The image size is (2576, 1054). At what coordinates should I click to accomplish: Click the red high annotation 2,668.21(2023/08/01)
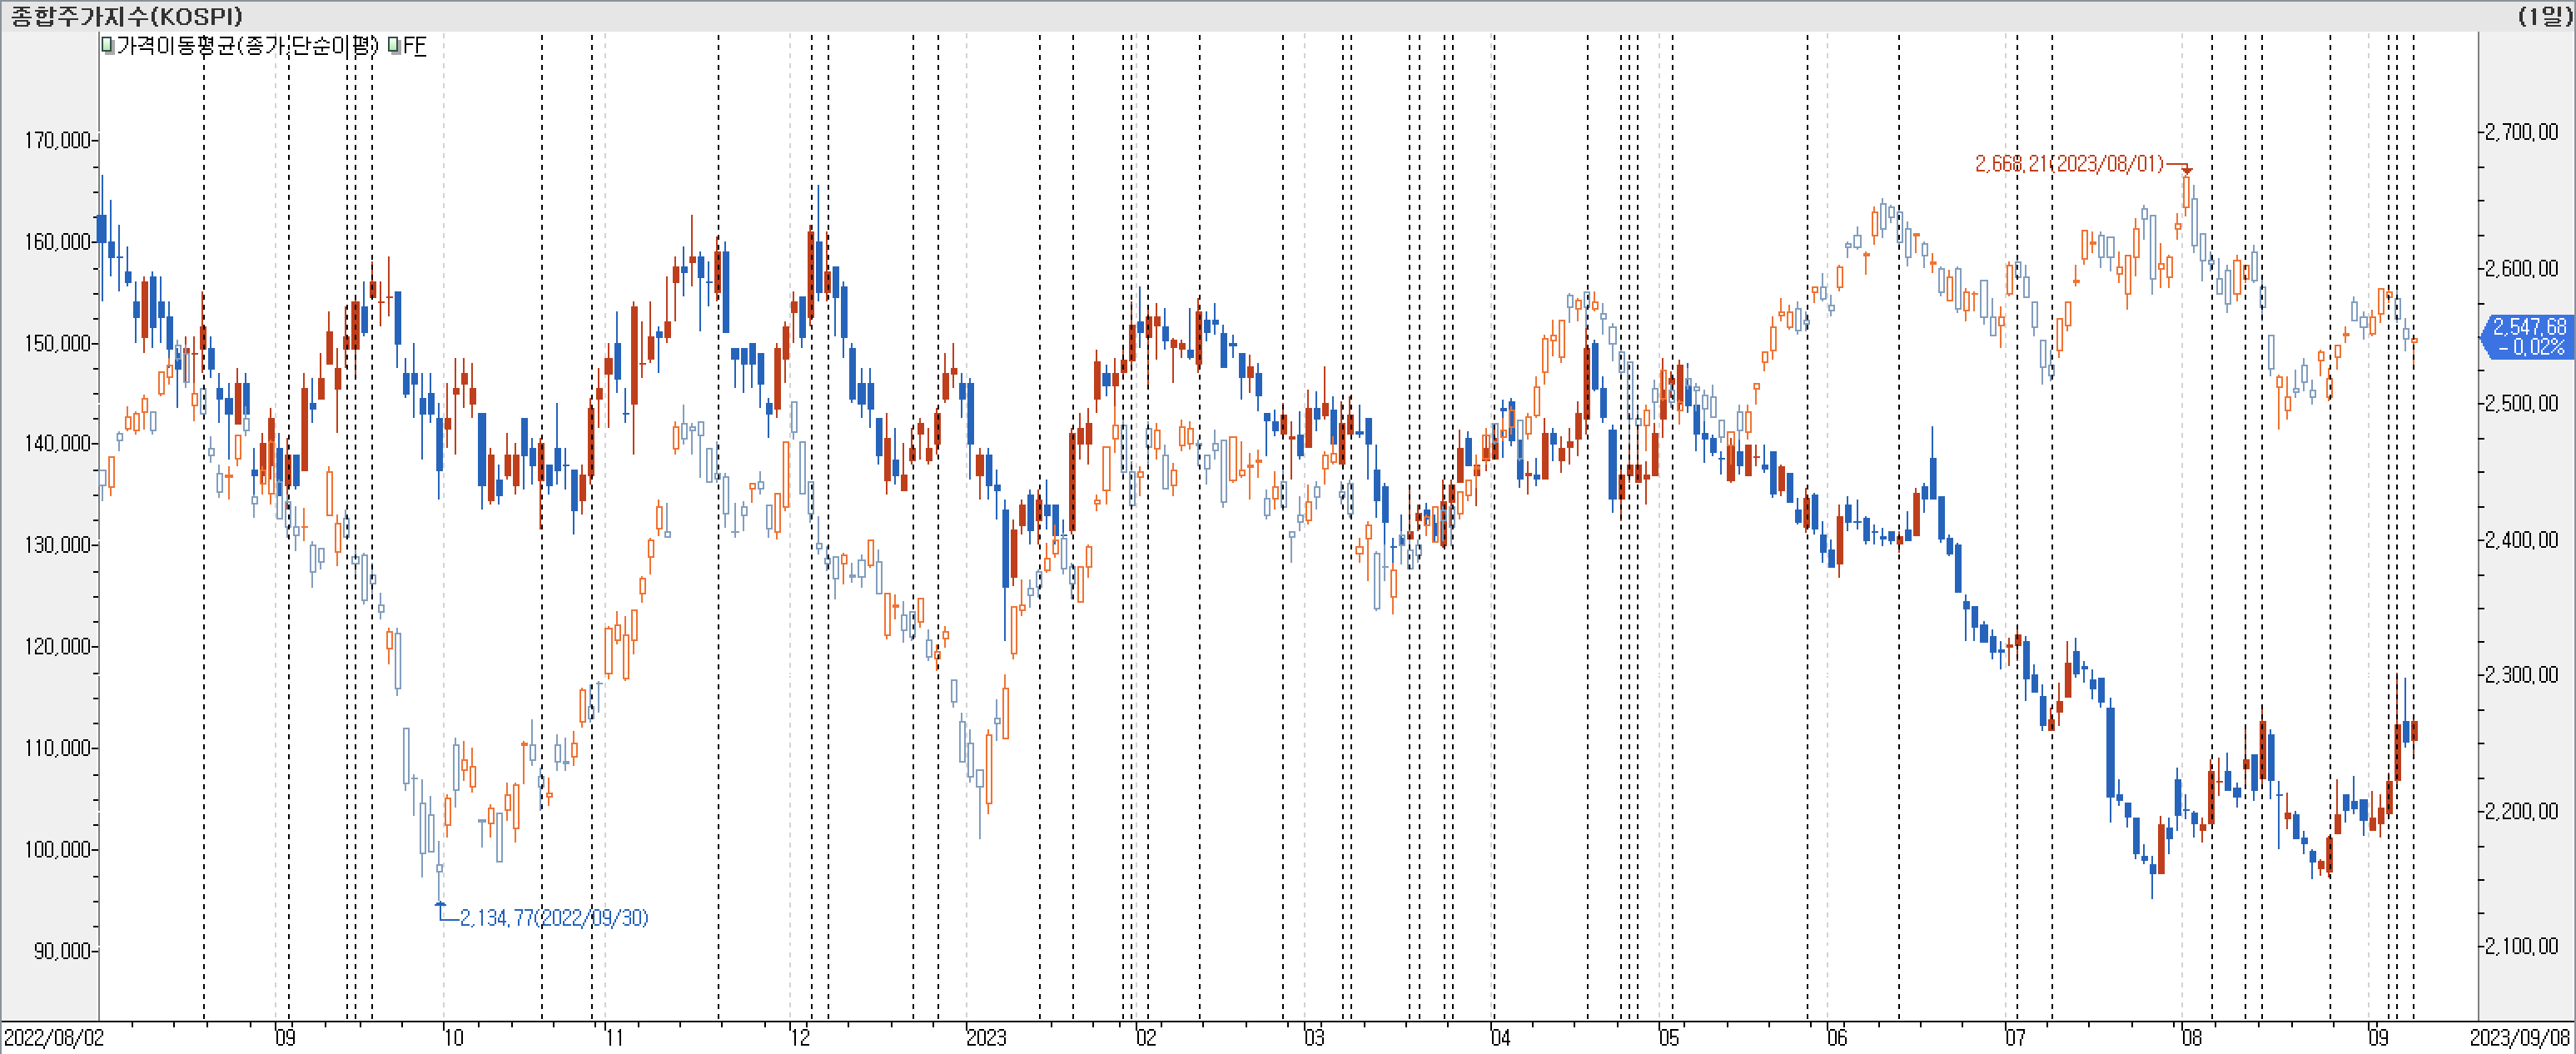coord(2068,163)
